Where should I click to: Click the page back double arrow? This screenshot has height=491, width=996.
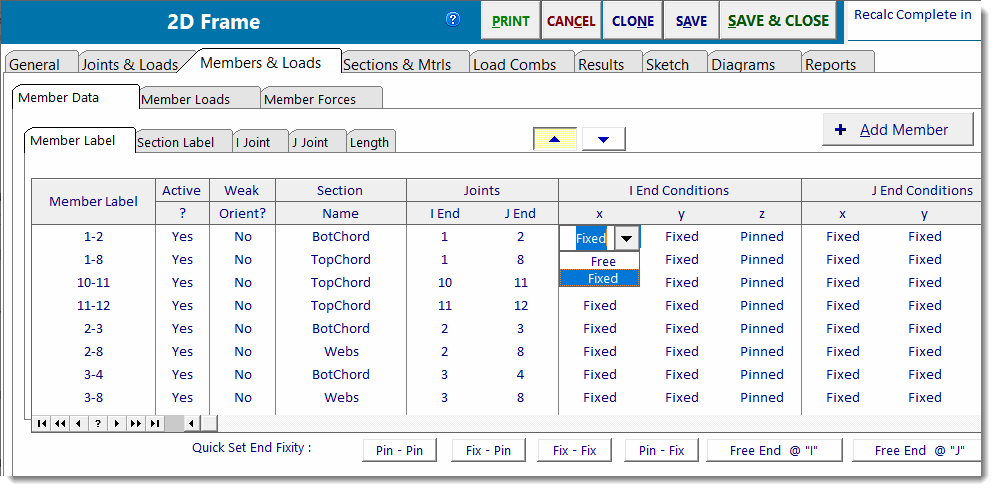click(60, 424)
